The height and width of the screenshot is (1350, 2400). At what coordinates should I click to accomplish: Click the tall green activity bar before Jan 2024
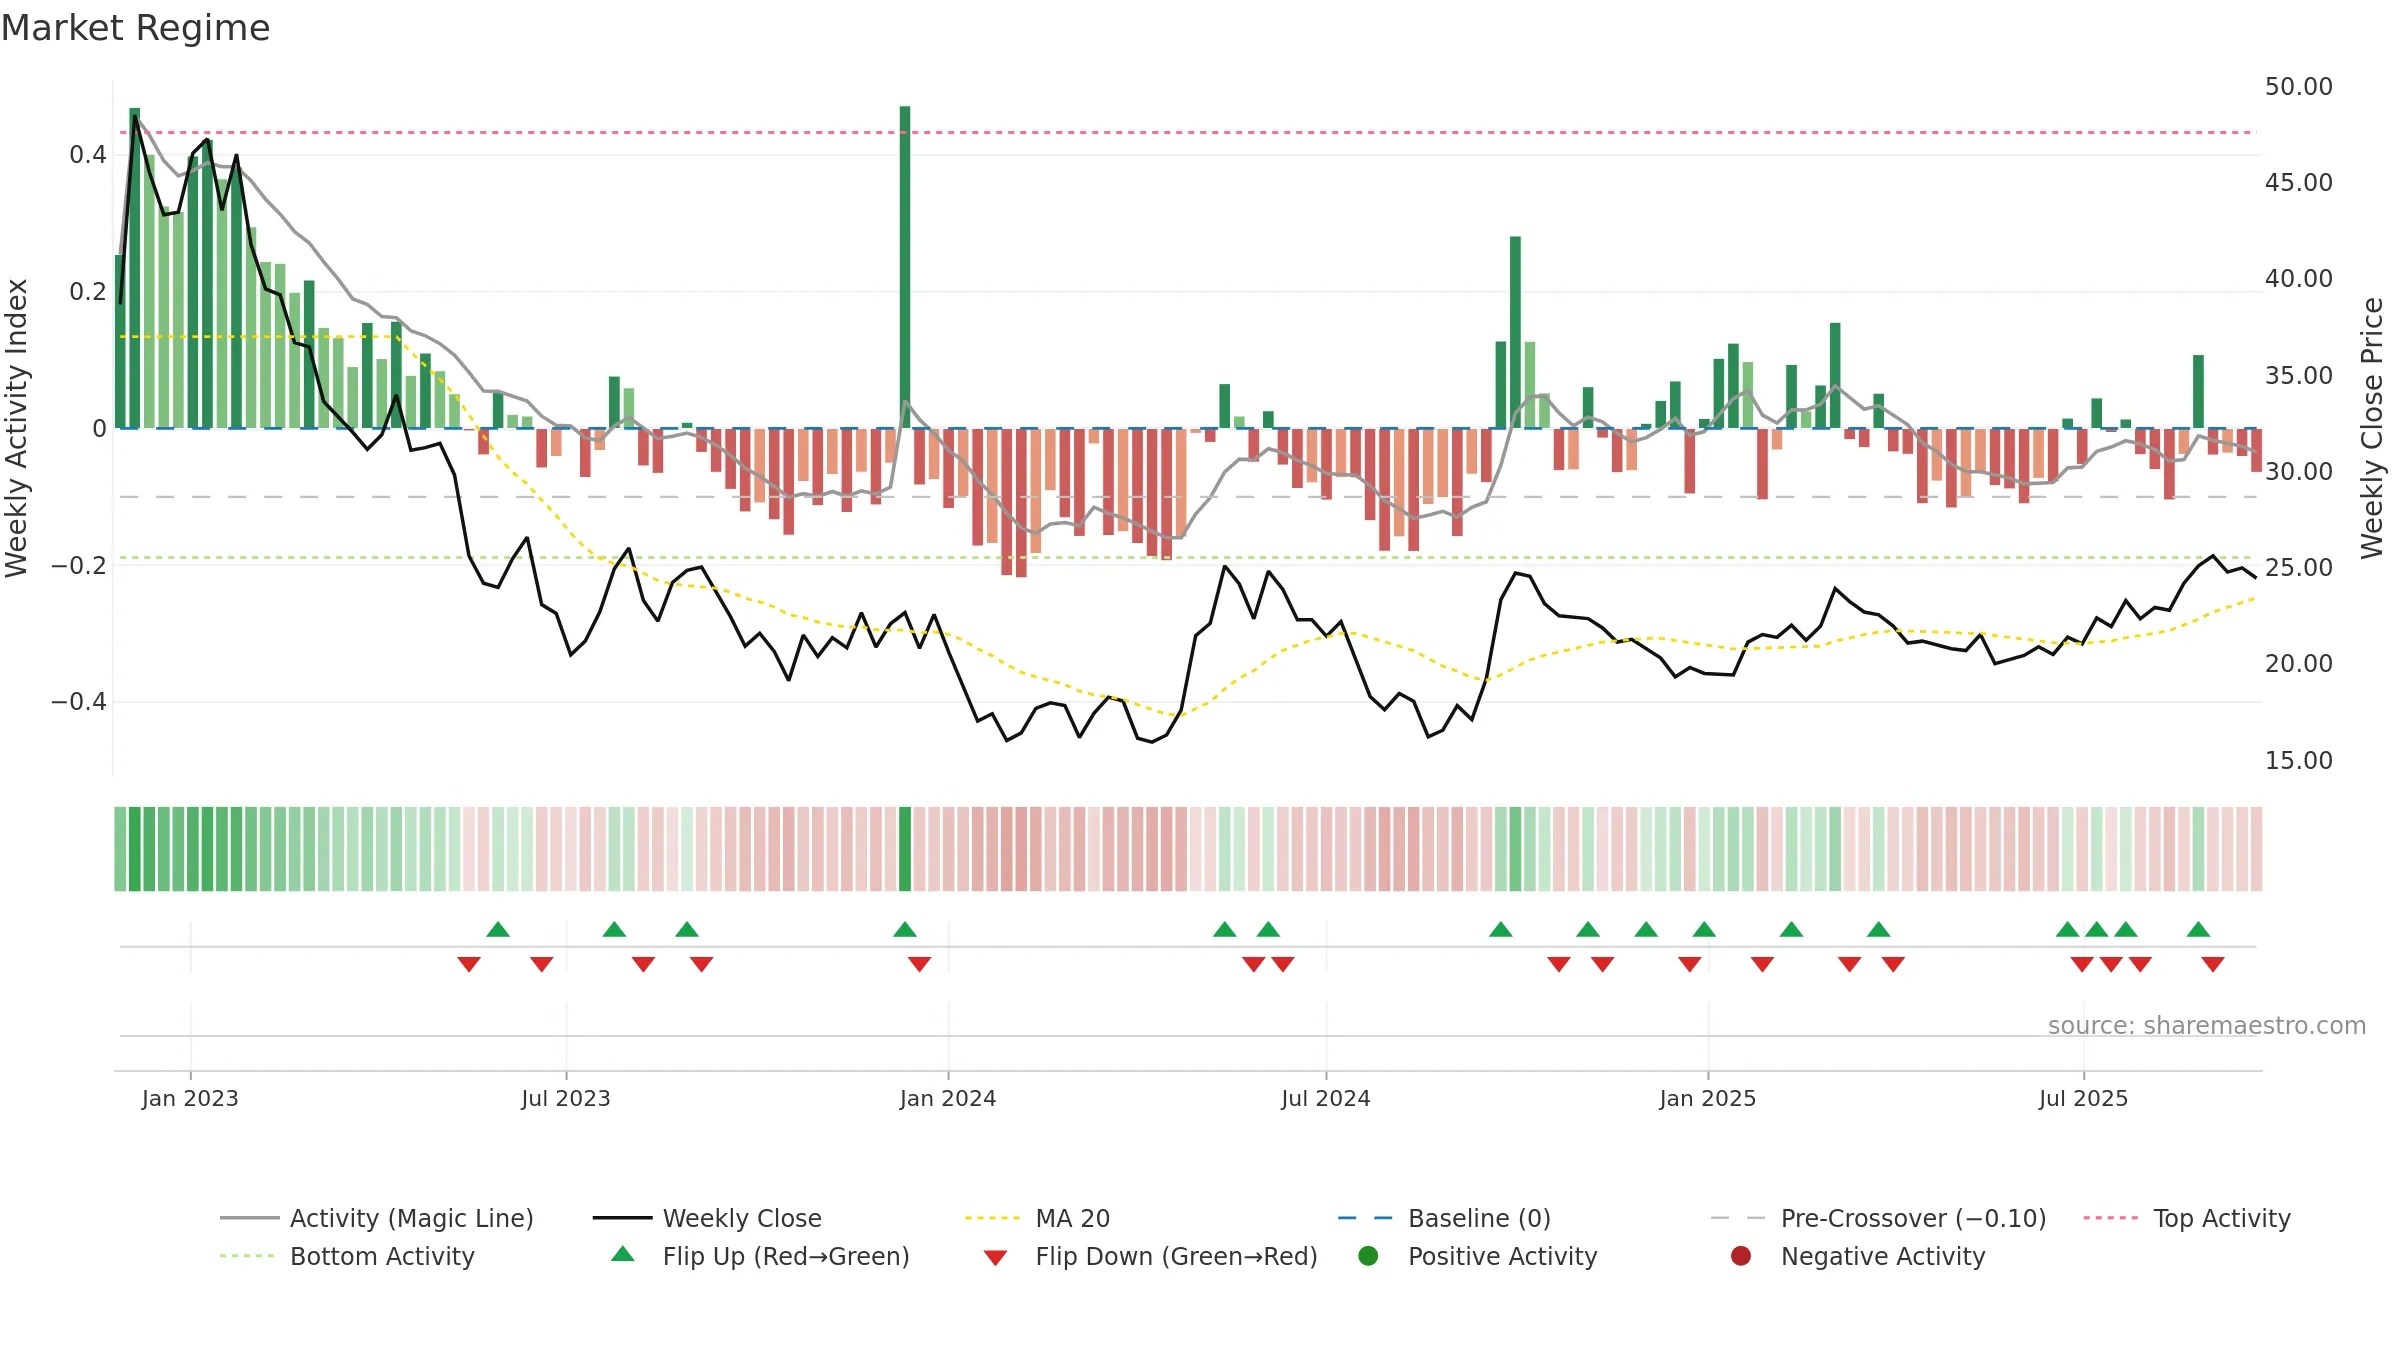pos(905,267)
